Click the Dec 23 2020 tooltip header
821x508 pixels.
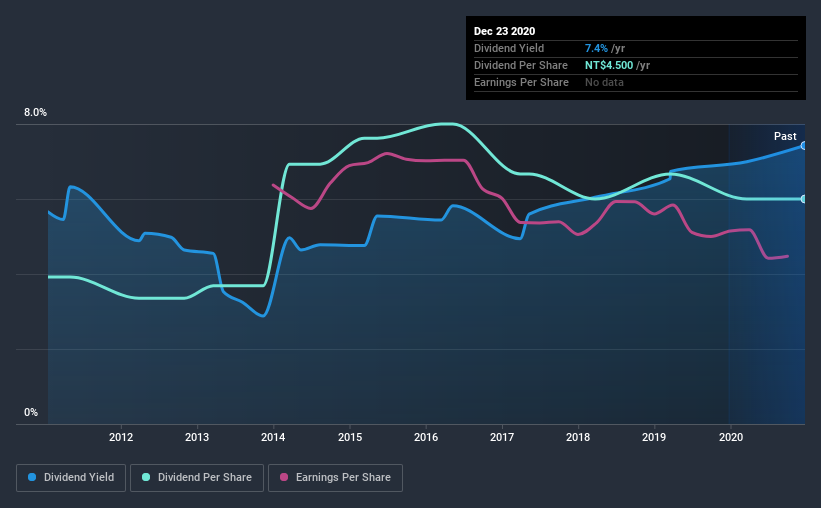[x=504, y=31]
